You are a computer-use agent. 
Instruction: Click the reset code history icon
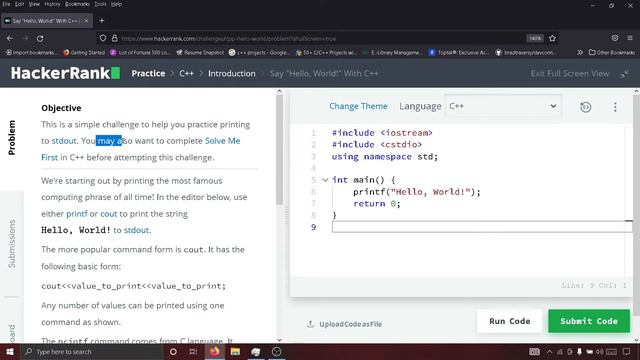pos(585,107)
